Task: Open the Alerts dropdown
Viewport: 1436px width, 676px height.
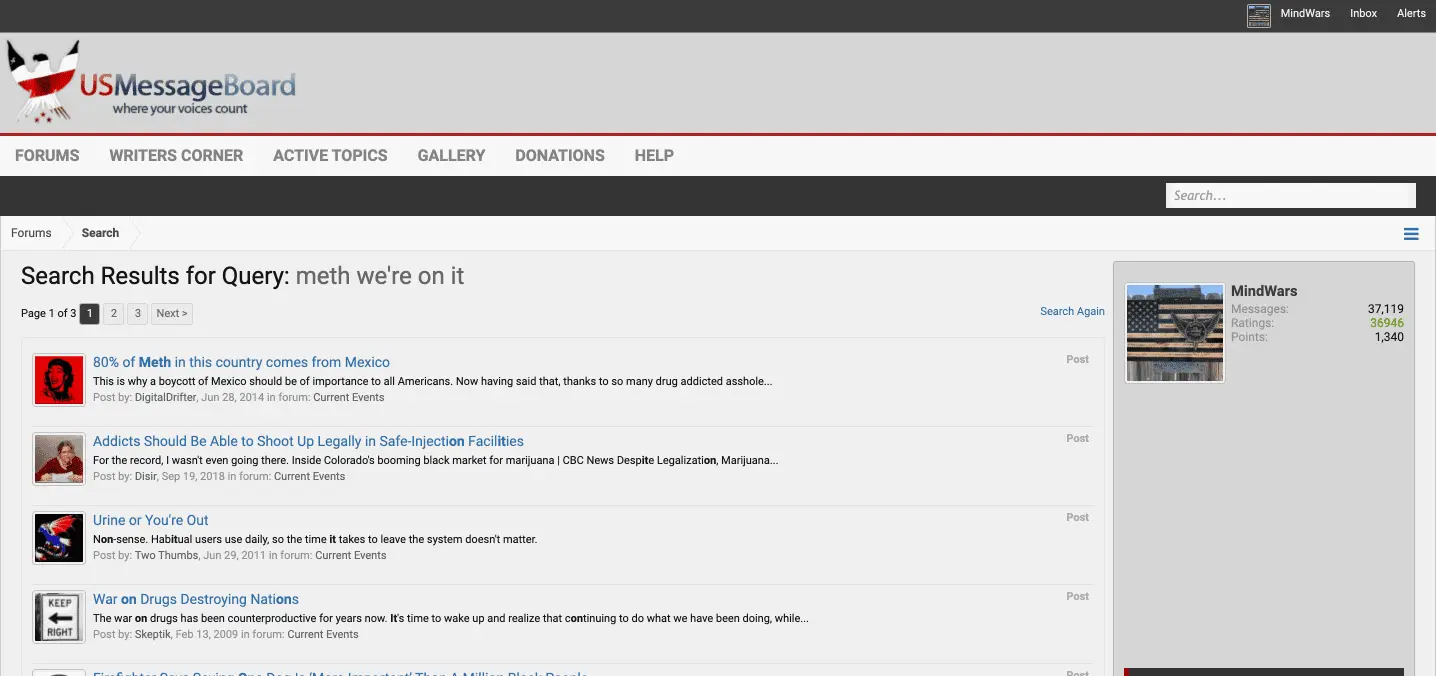Action: [x=1411, y=14]
